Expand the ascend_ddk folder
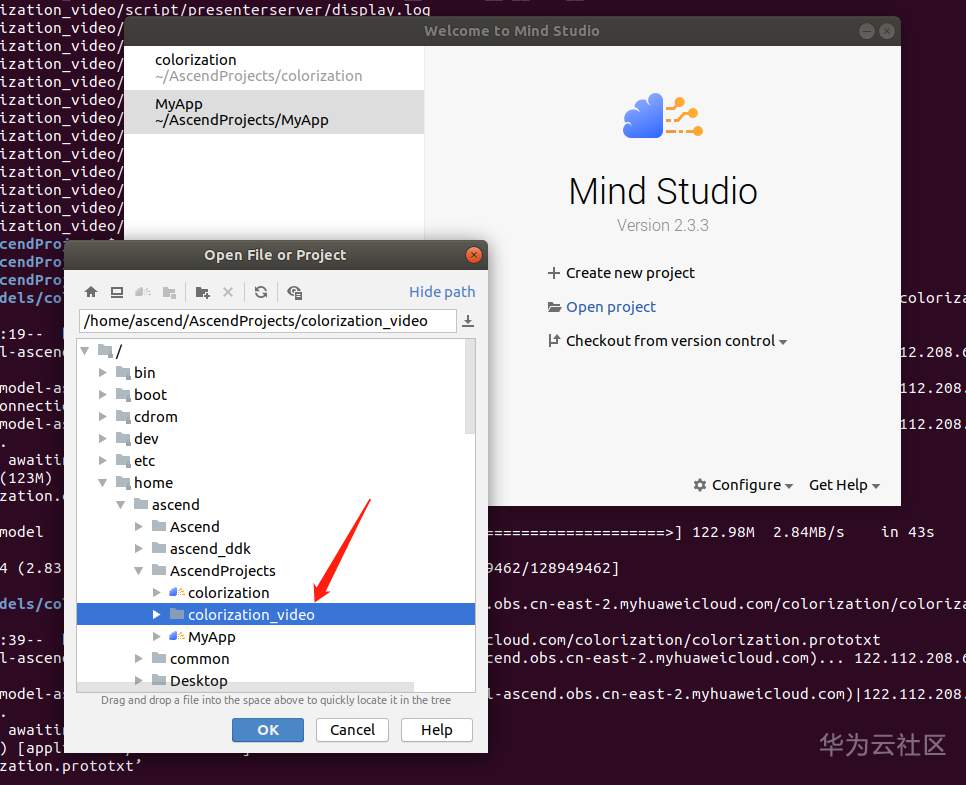Viewport: 966px width, 785px height. (x=139, y=548)
